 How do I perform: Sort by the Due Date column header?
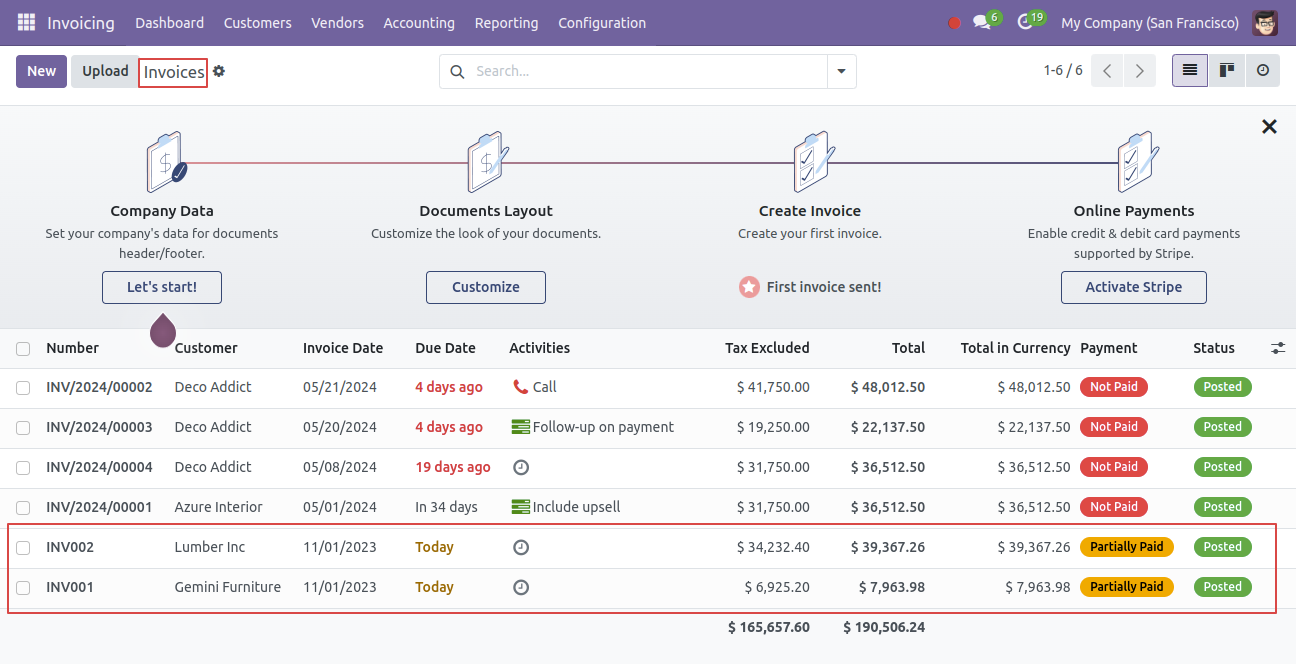(x=445, y=348)
